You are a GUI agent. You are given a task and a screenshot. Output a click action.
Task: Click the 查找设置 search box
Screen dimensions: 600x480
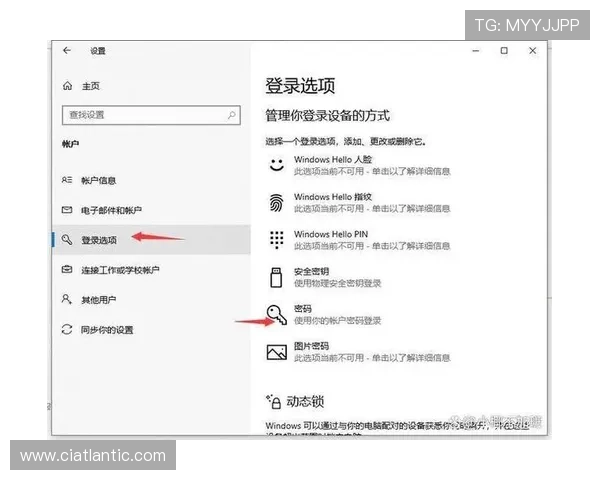point(151,115)
